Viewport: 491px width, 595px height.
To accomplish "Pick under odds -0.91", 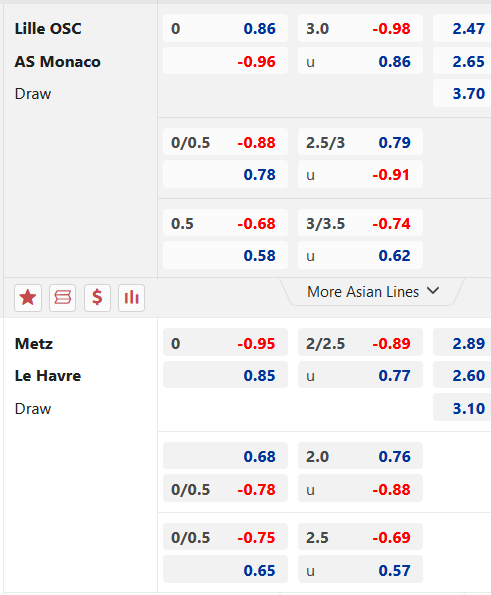I will tap(360, 174).
